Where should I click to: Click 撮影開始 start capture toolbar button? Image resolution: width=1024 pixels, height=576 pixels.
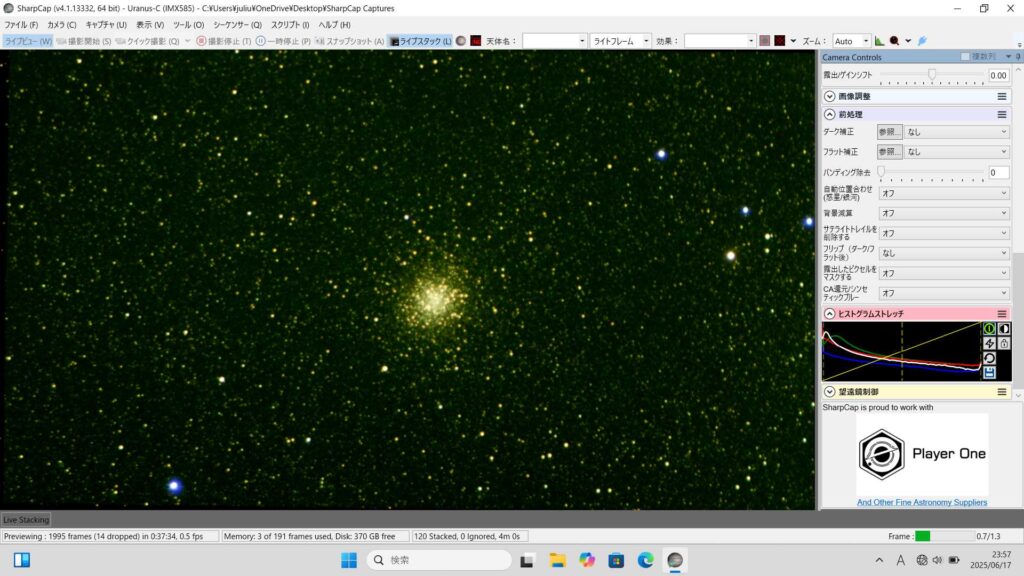pyautogui.click(x=84, y=41)
